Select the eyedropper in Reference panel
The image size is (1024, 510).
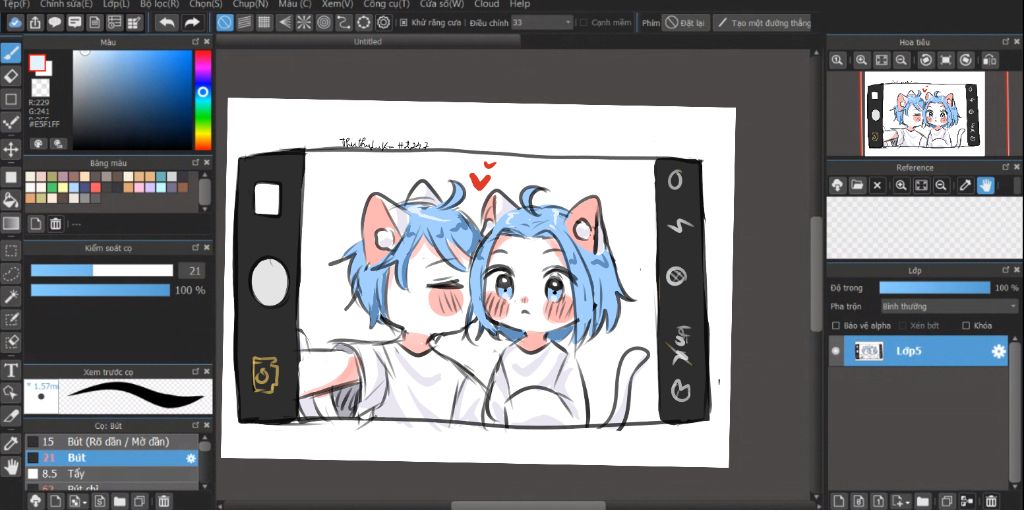965,185
